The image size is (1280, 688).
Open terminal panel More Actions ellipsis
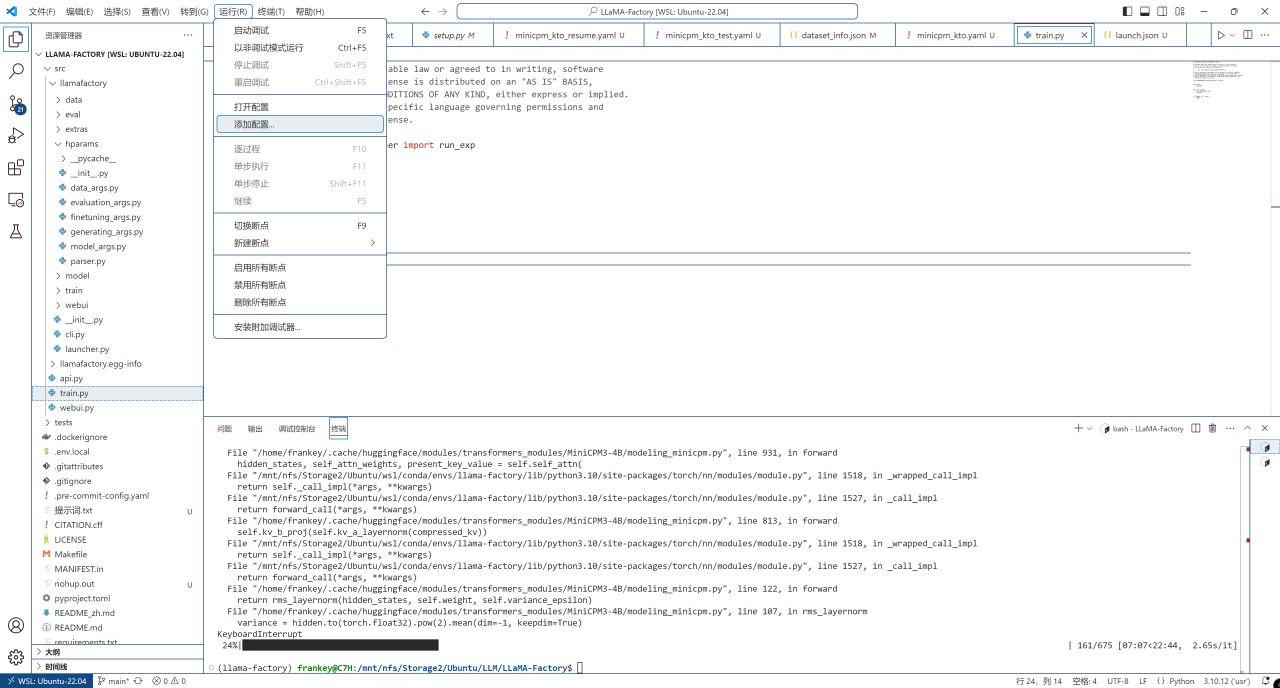point(1230,428)
